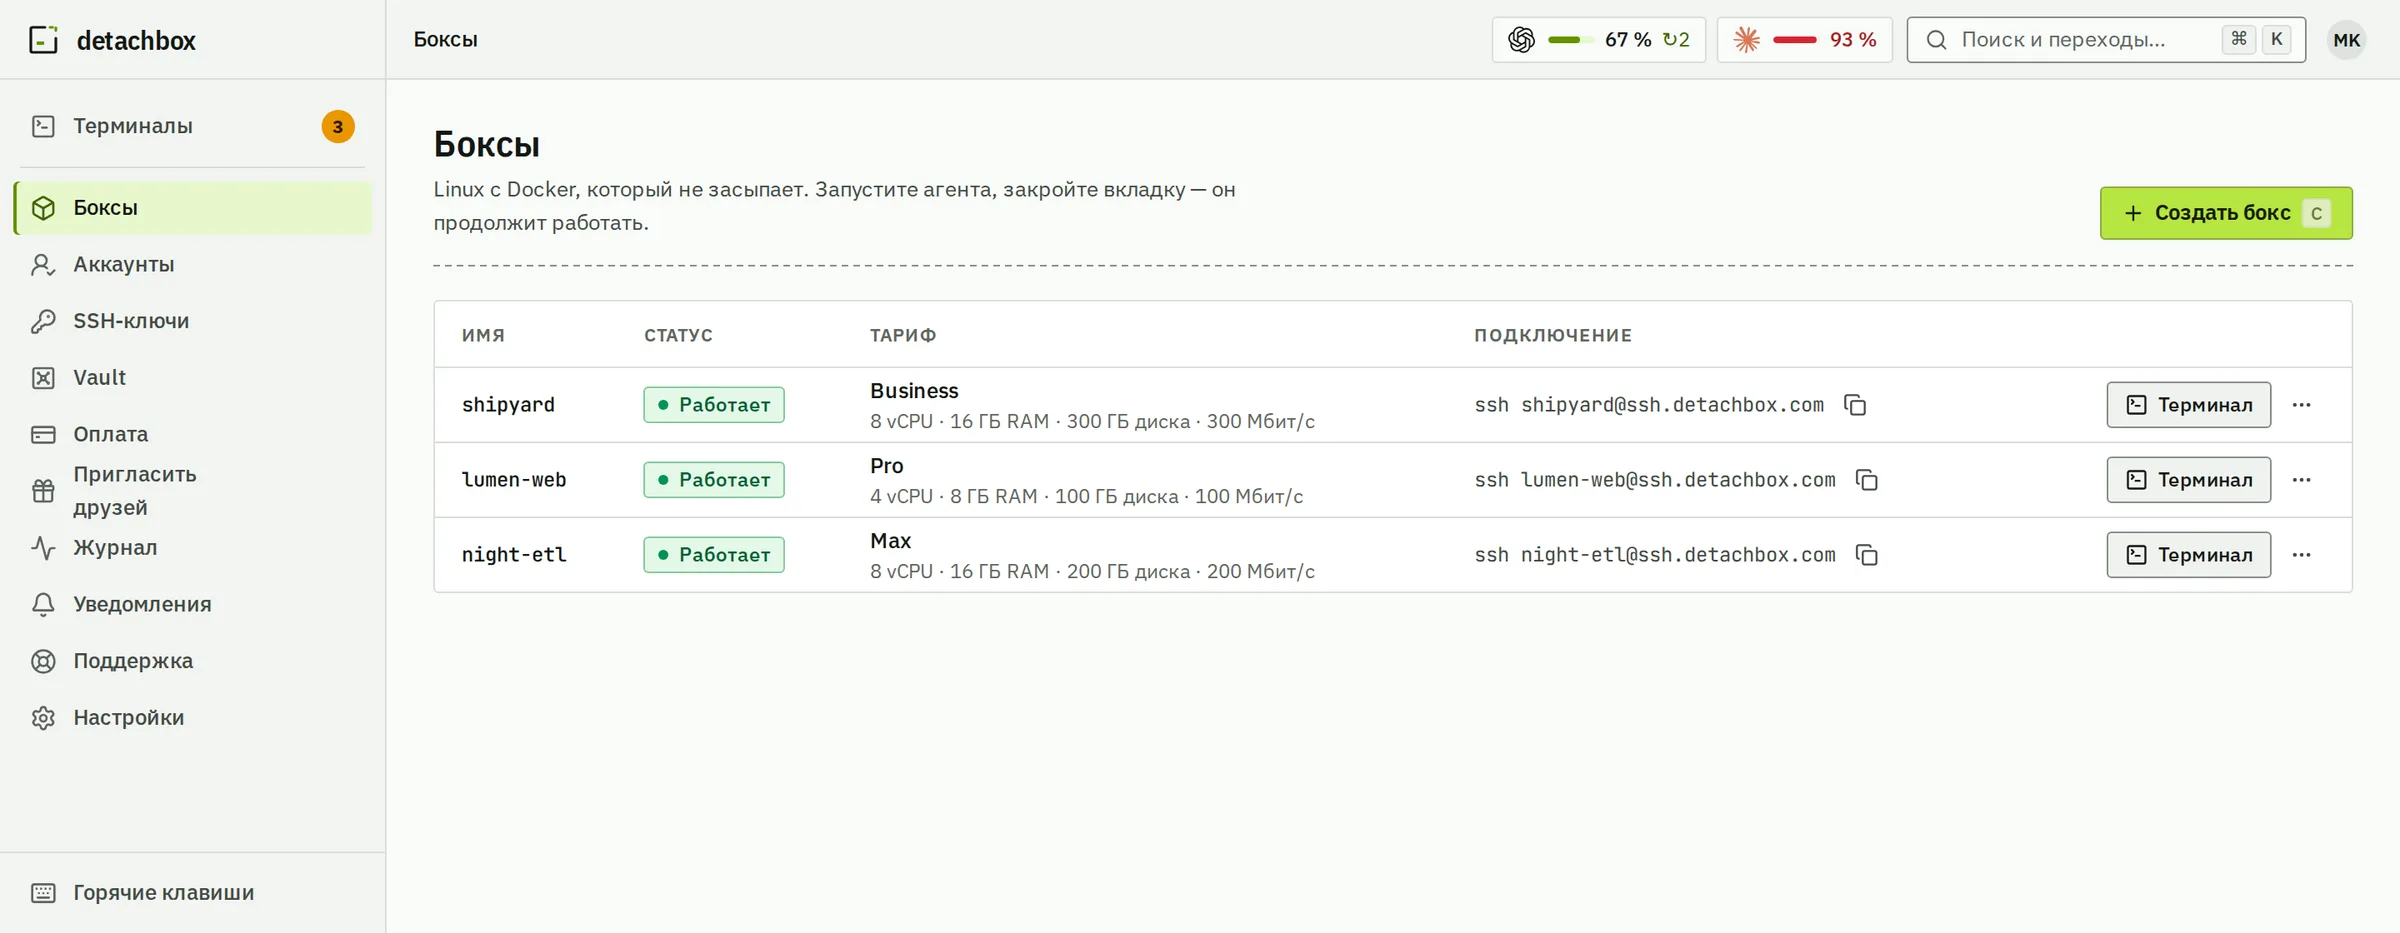Click the OpenAI usage indicator at 67 %
The width and height of the screenshot is (2400, 933).
pos(1598,40)
